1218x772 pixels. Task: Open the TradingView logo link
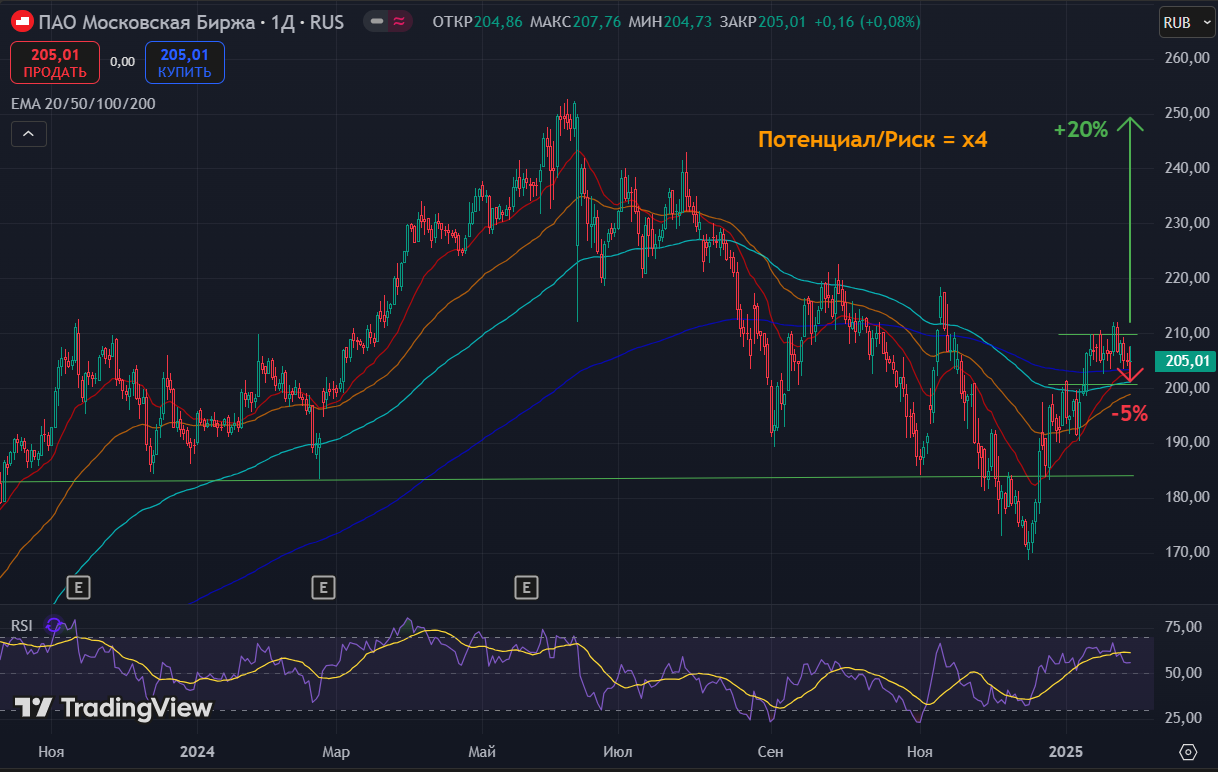[114, 708]
